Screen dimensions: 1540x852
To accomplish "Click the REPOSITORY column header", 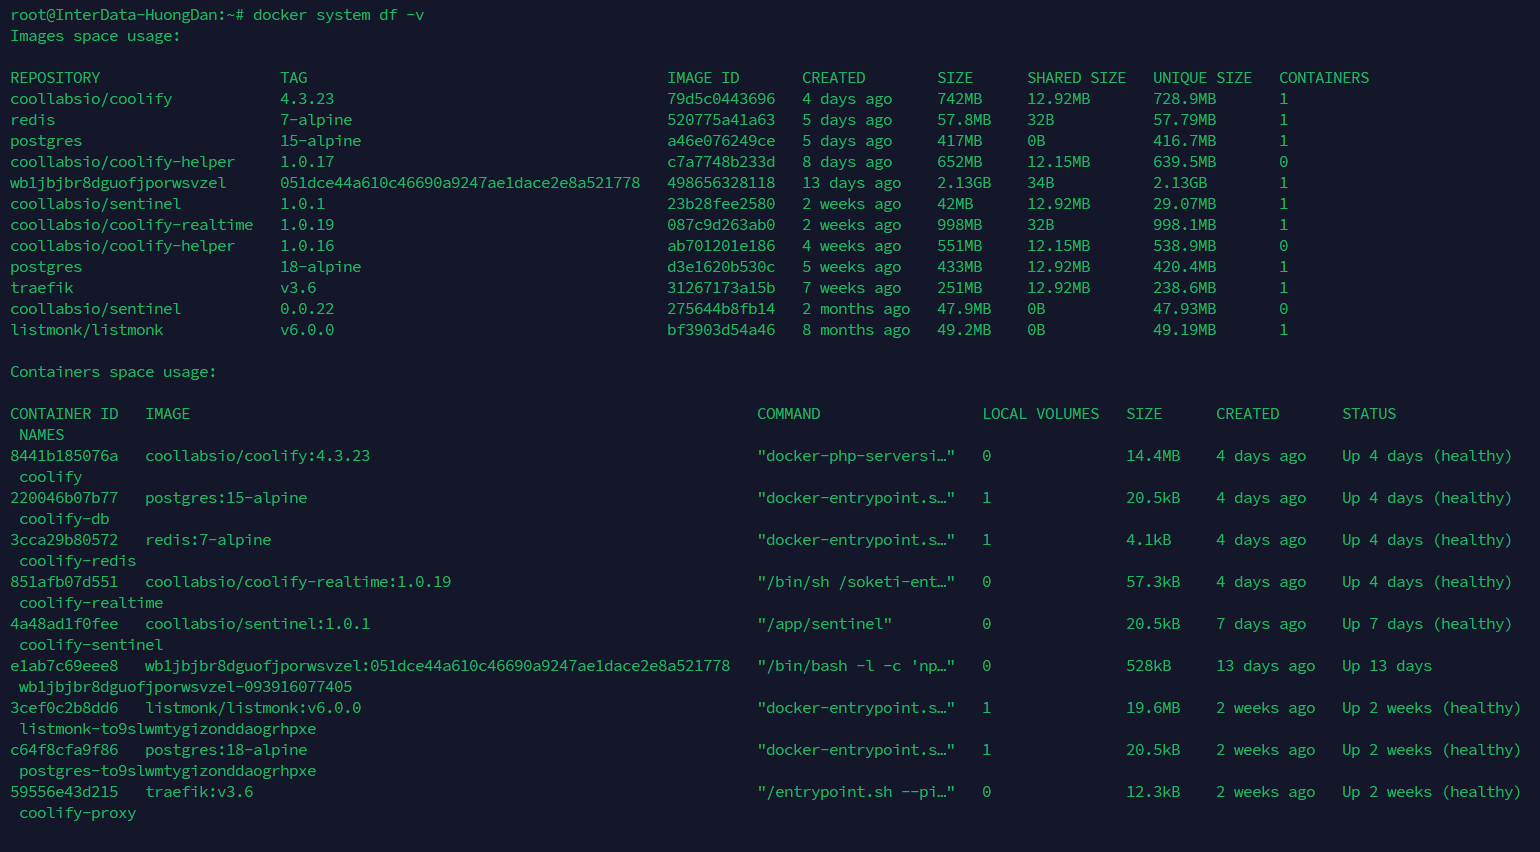I will (x=55, y=78).
